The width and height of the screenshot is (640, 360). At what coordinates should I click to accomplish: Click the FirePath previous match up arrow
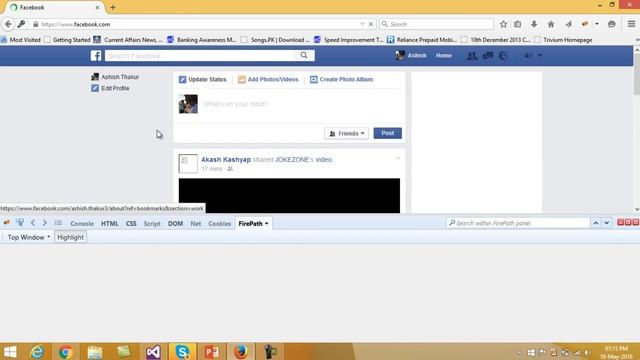pyautogui.click(x=596, y=223)
